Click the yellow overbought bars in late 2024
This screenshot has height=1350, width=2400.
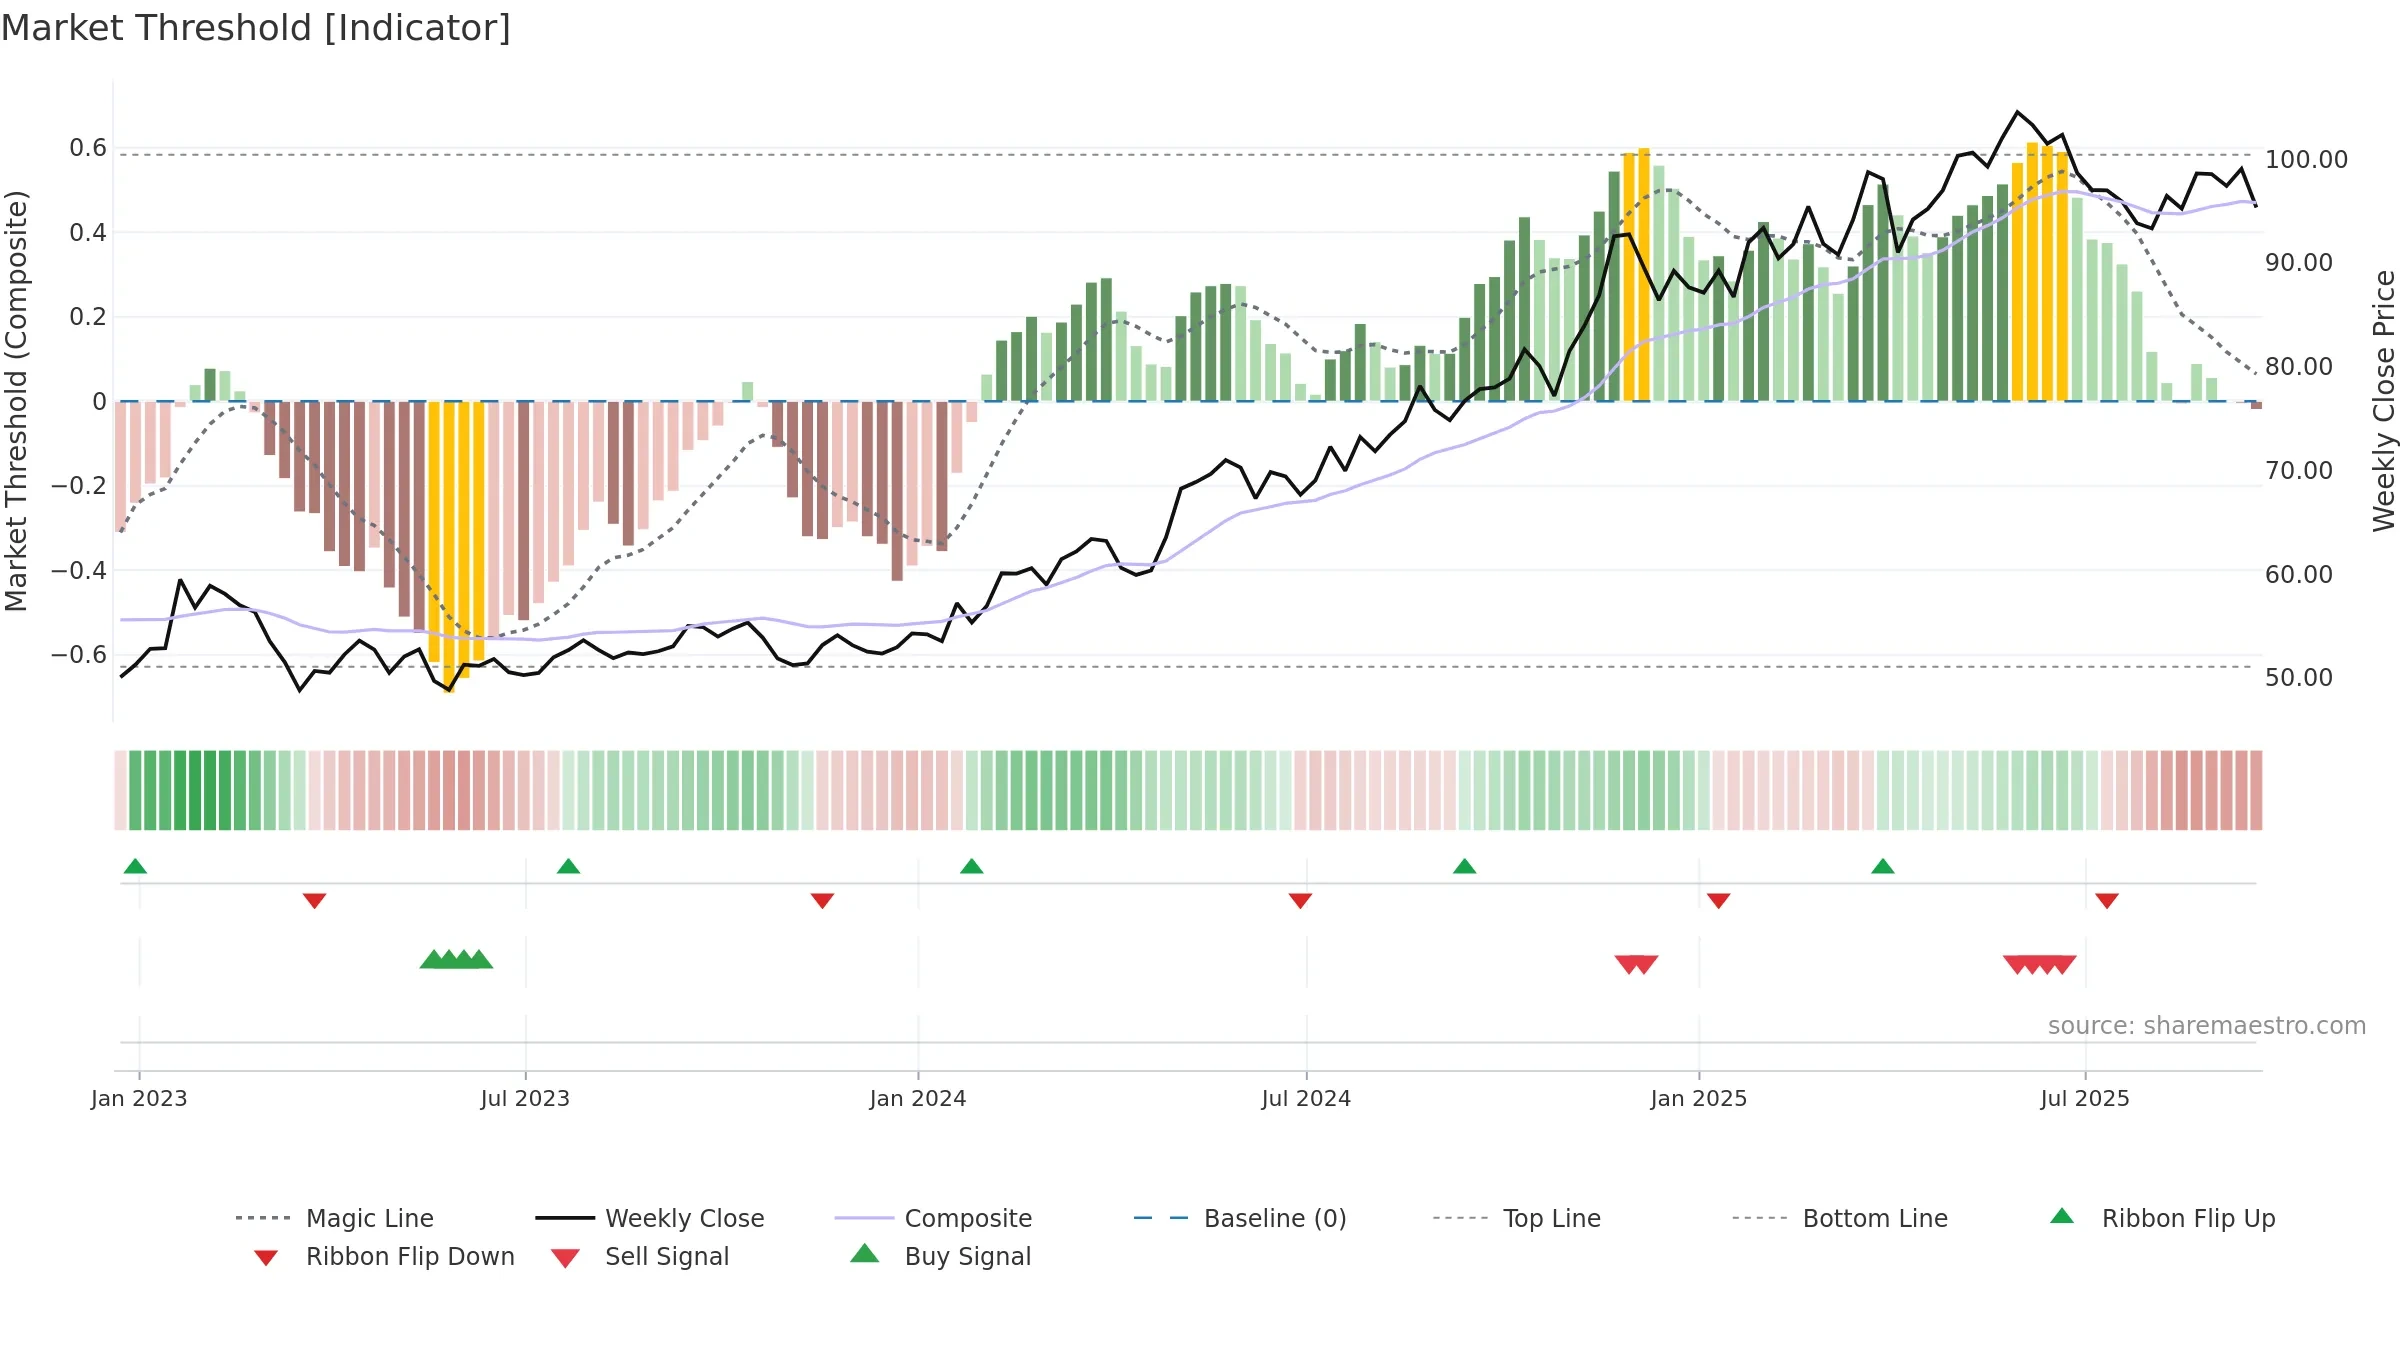(1636, 275)
